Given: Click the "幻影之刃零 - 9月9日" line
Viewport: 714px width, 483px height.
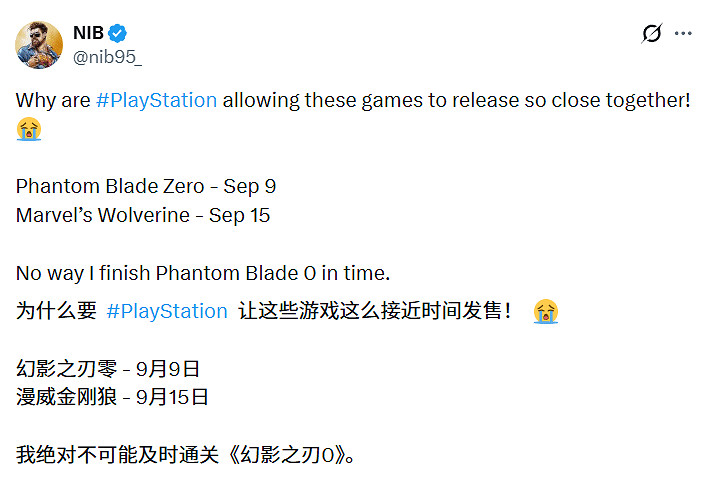Looking at the screenshot, I should pyautogui.click(x=110, y=368).
